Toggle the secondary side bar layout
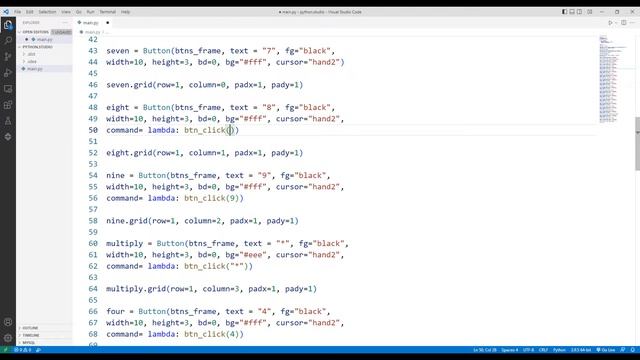 click(x=579, y=12)
